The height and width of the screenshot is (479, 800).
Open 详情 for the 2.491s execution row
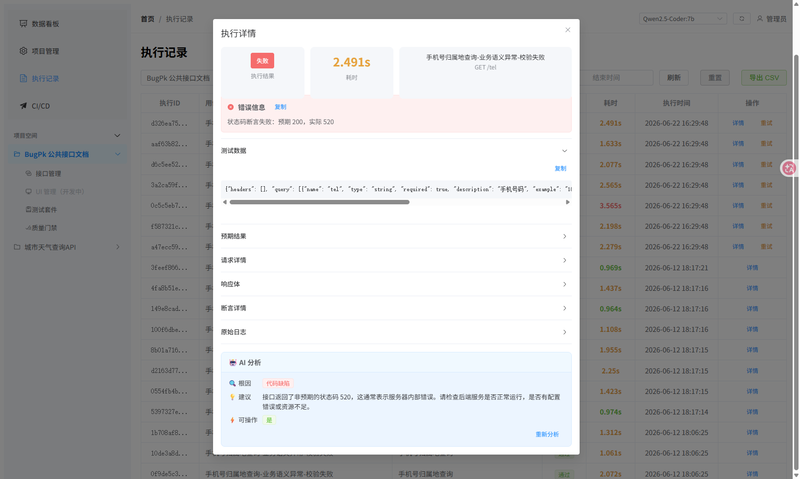[x=738, y=123]
